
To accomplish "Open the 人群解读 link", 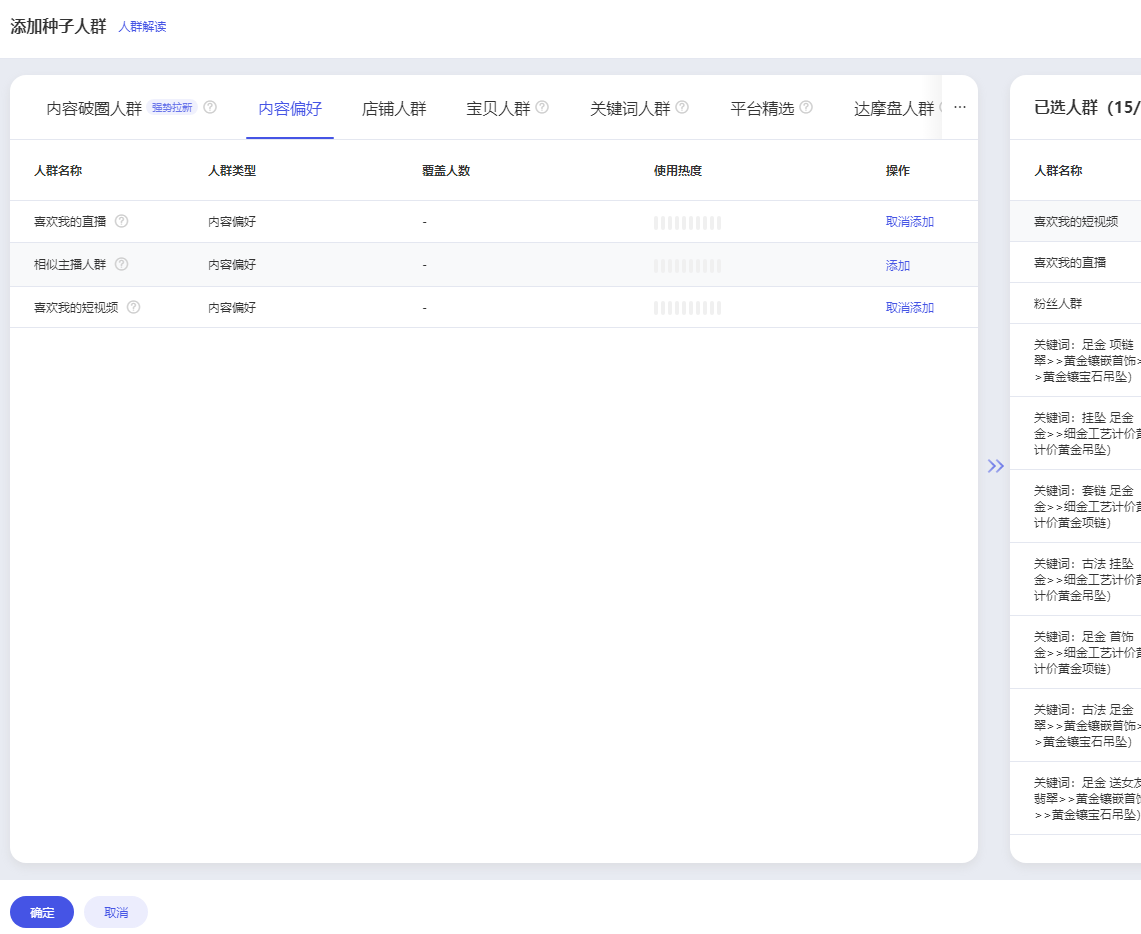I will [x=142, y=27].
